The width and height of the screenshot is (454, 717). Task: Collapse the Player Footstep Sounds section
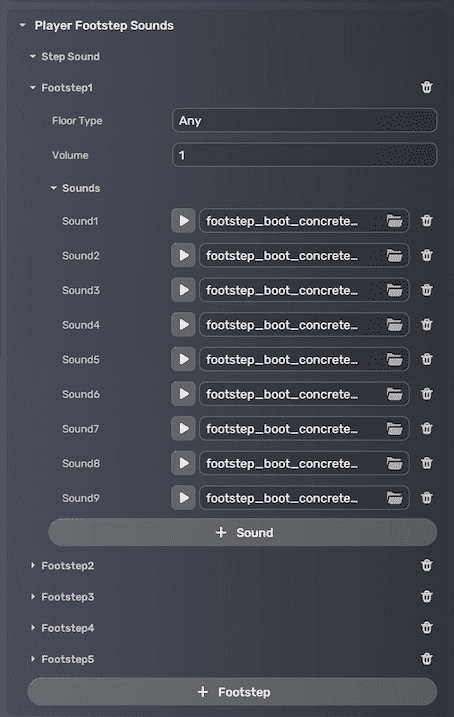coord(22,26)
